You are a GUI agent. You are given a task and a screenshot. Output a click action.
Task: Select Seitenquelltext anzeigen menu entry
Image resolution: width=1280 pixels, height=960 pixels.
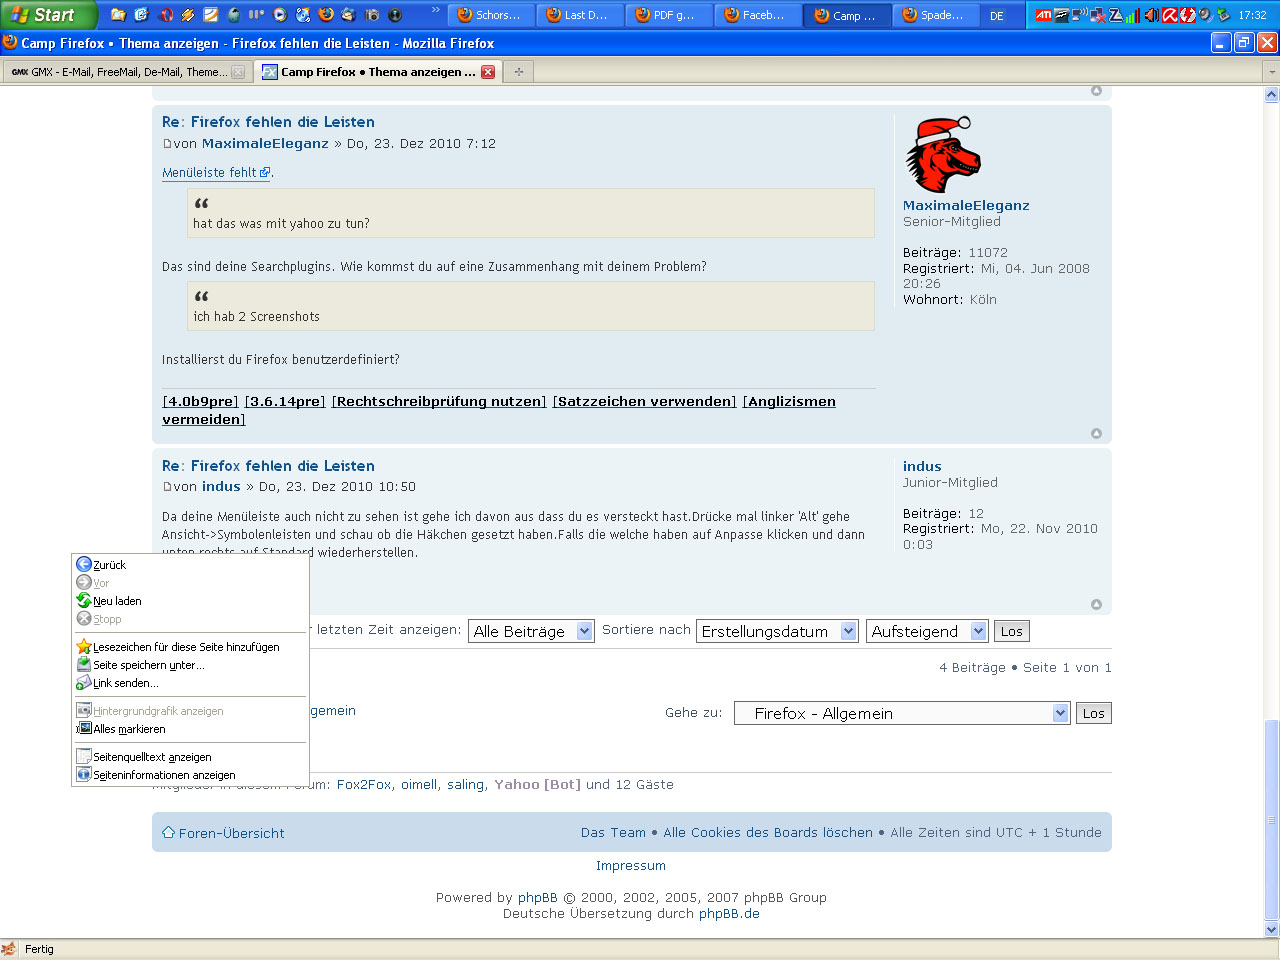coord(152,757)
